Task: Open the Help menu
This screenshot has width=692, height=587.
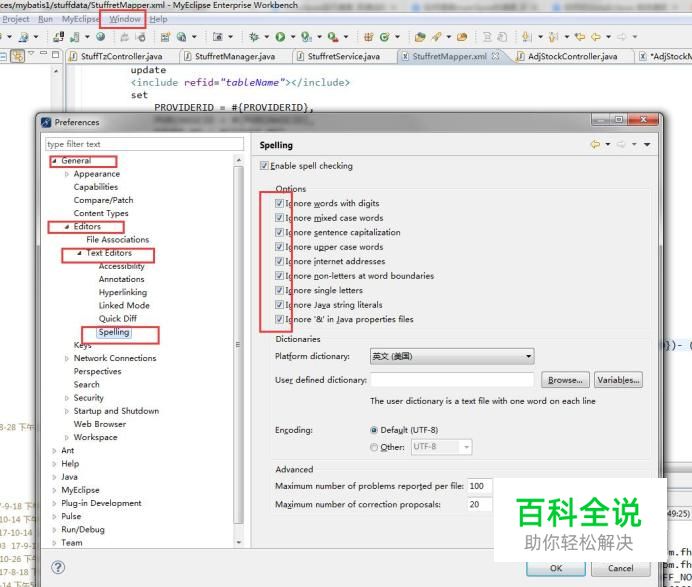Action: coord(158,19)
